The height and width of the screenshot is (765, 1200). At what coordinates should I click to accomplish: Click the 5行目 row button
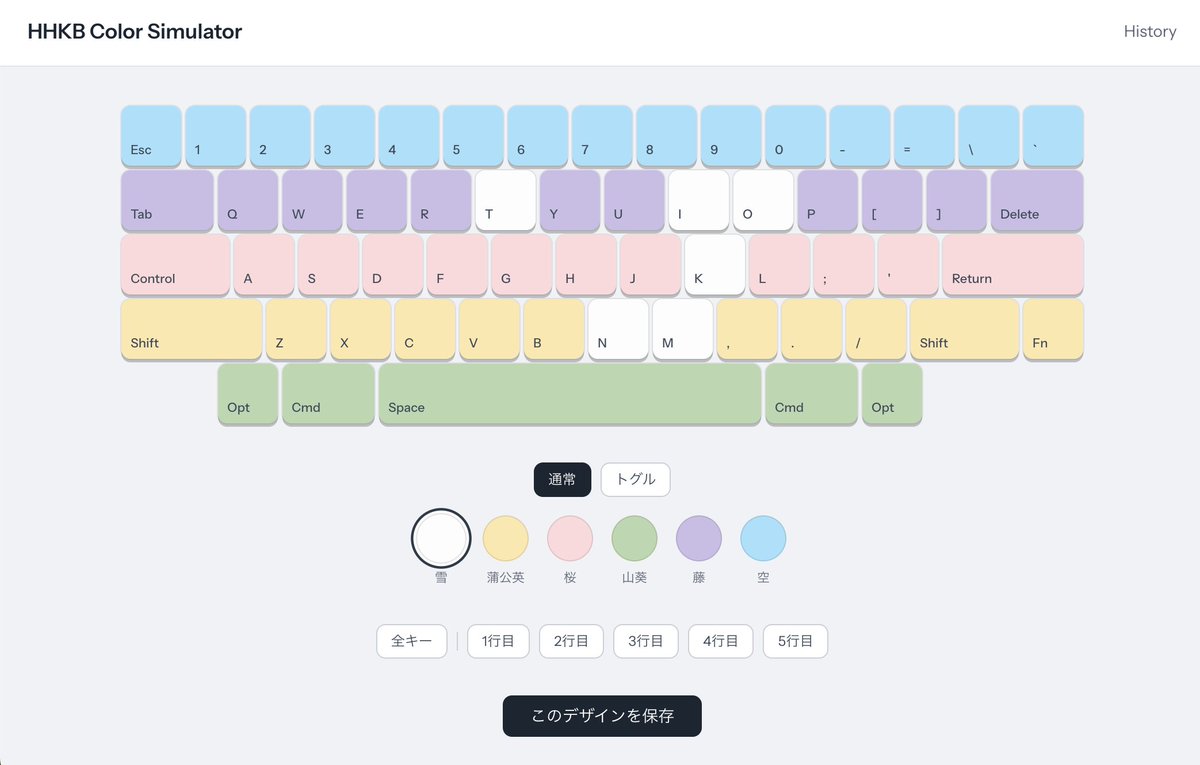tap(795, 641)
